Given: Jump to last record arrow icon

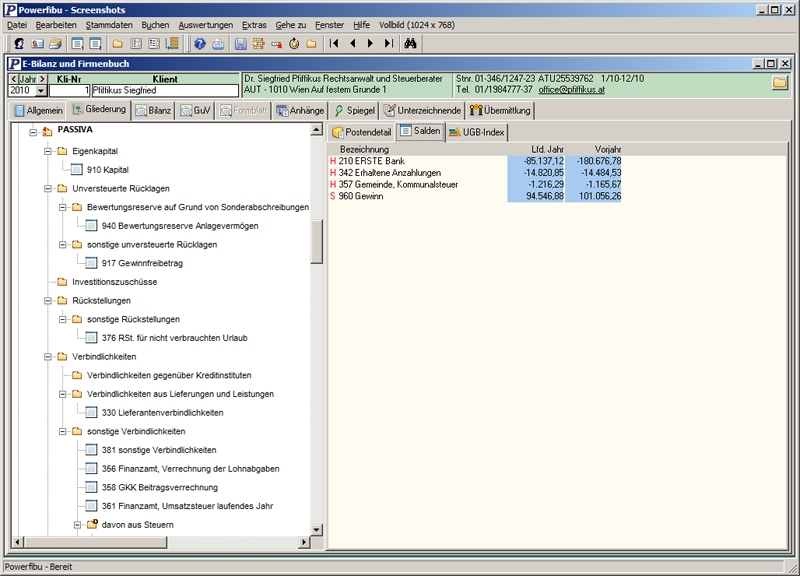Looking at the screenshot, I should click(389, 44).
